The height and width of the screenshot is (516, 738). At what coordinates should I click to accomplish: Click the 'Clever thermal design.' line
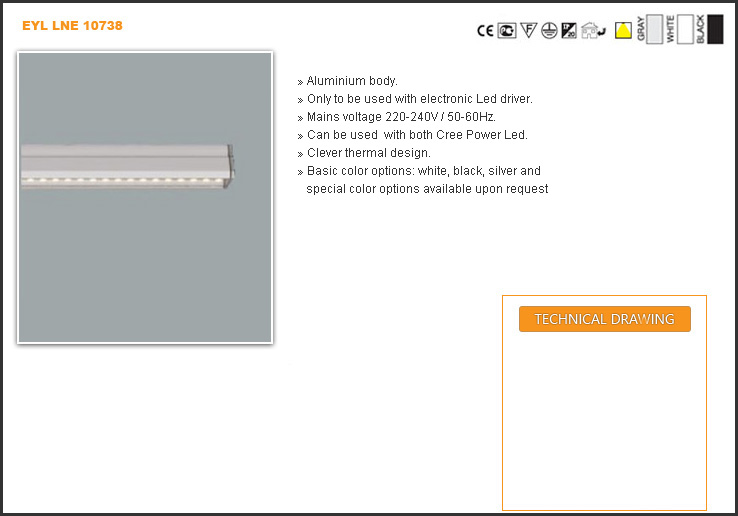coord(369,153)
